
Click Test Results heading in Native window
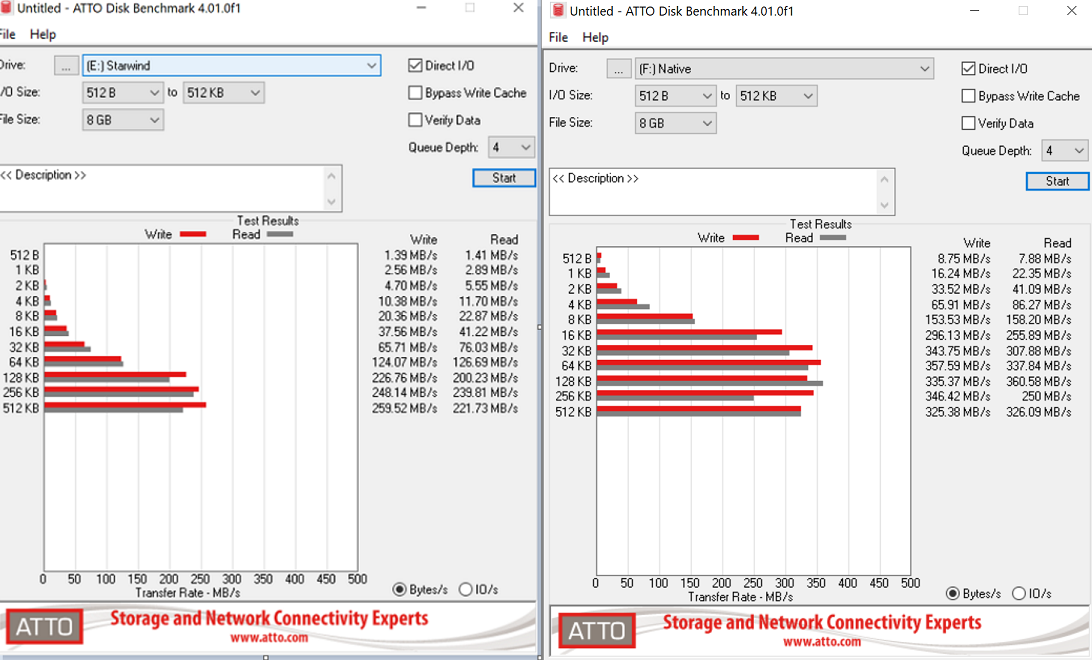pos(820,224)
